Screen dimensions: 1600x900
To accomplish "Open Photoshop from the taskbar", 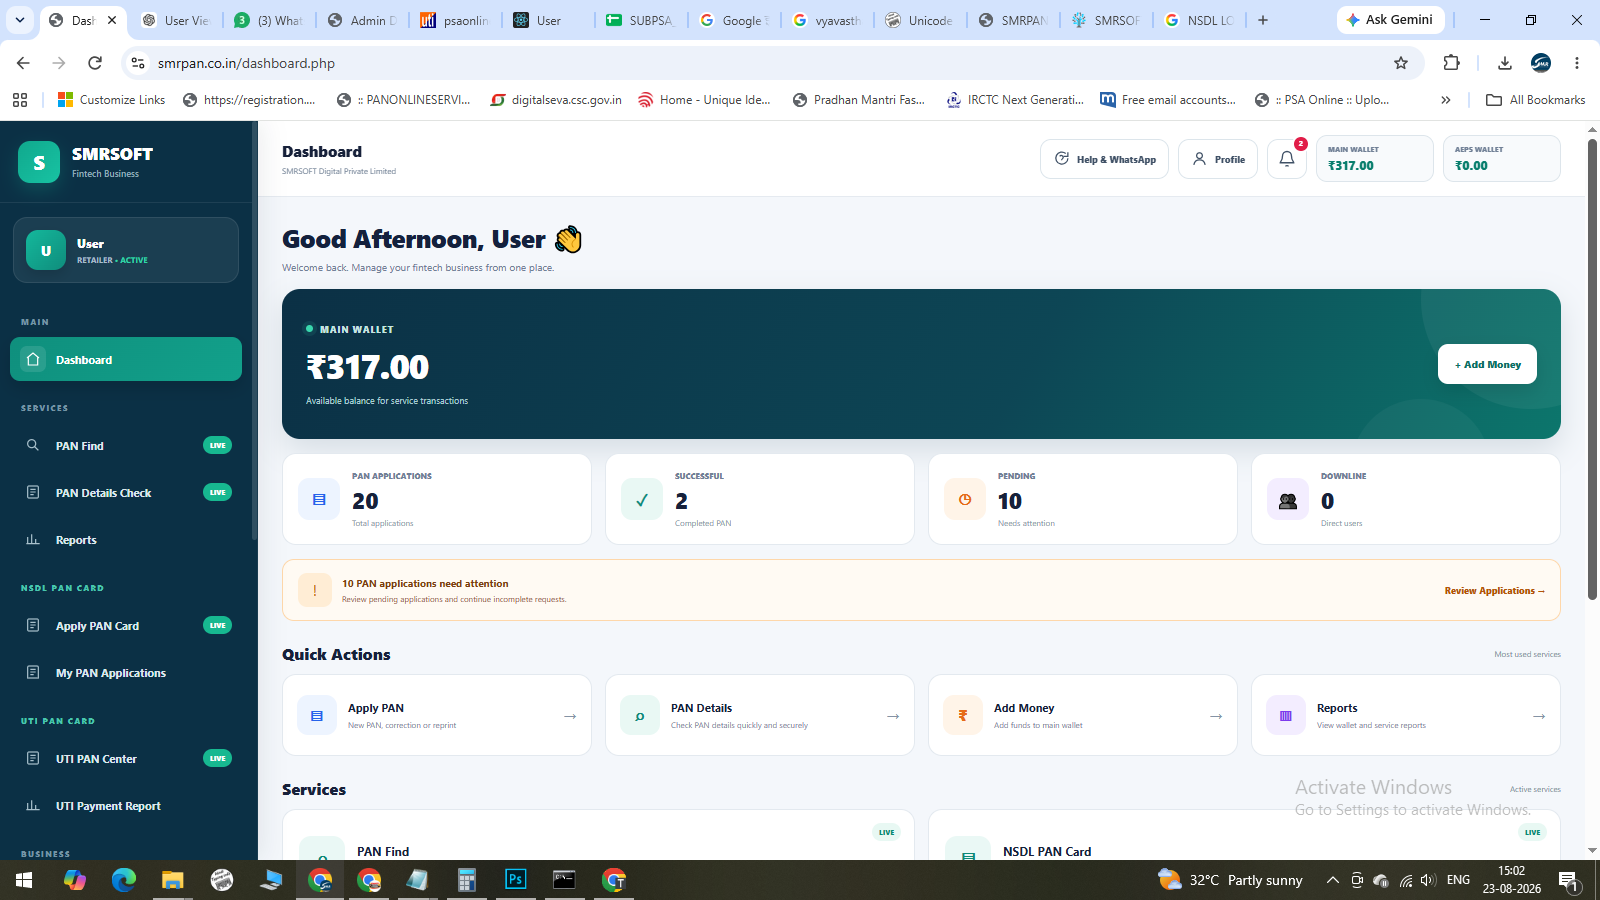I will coord(515,880).
